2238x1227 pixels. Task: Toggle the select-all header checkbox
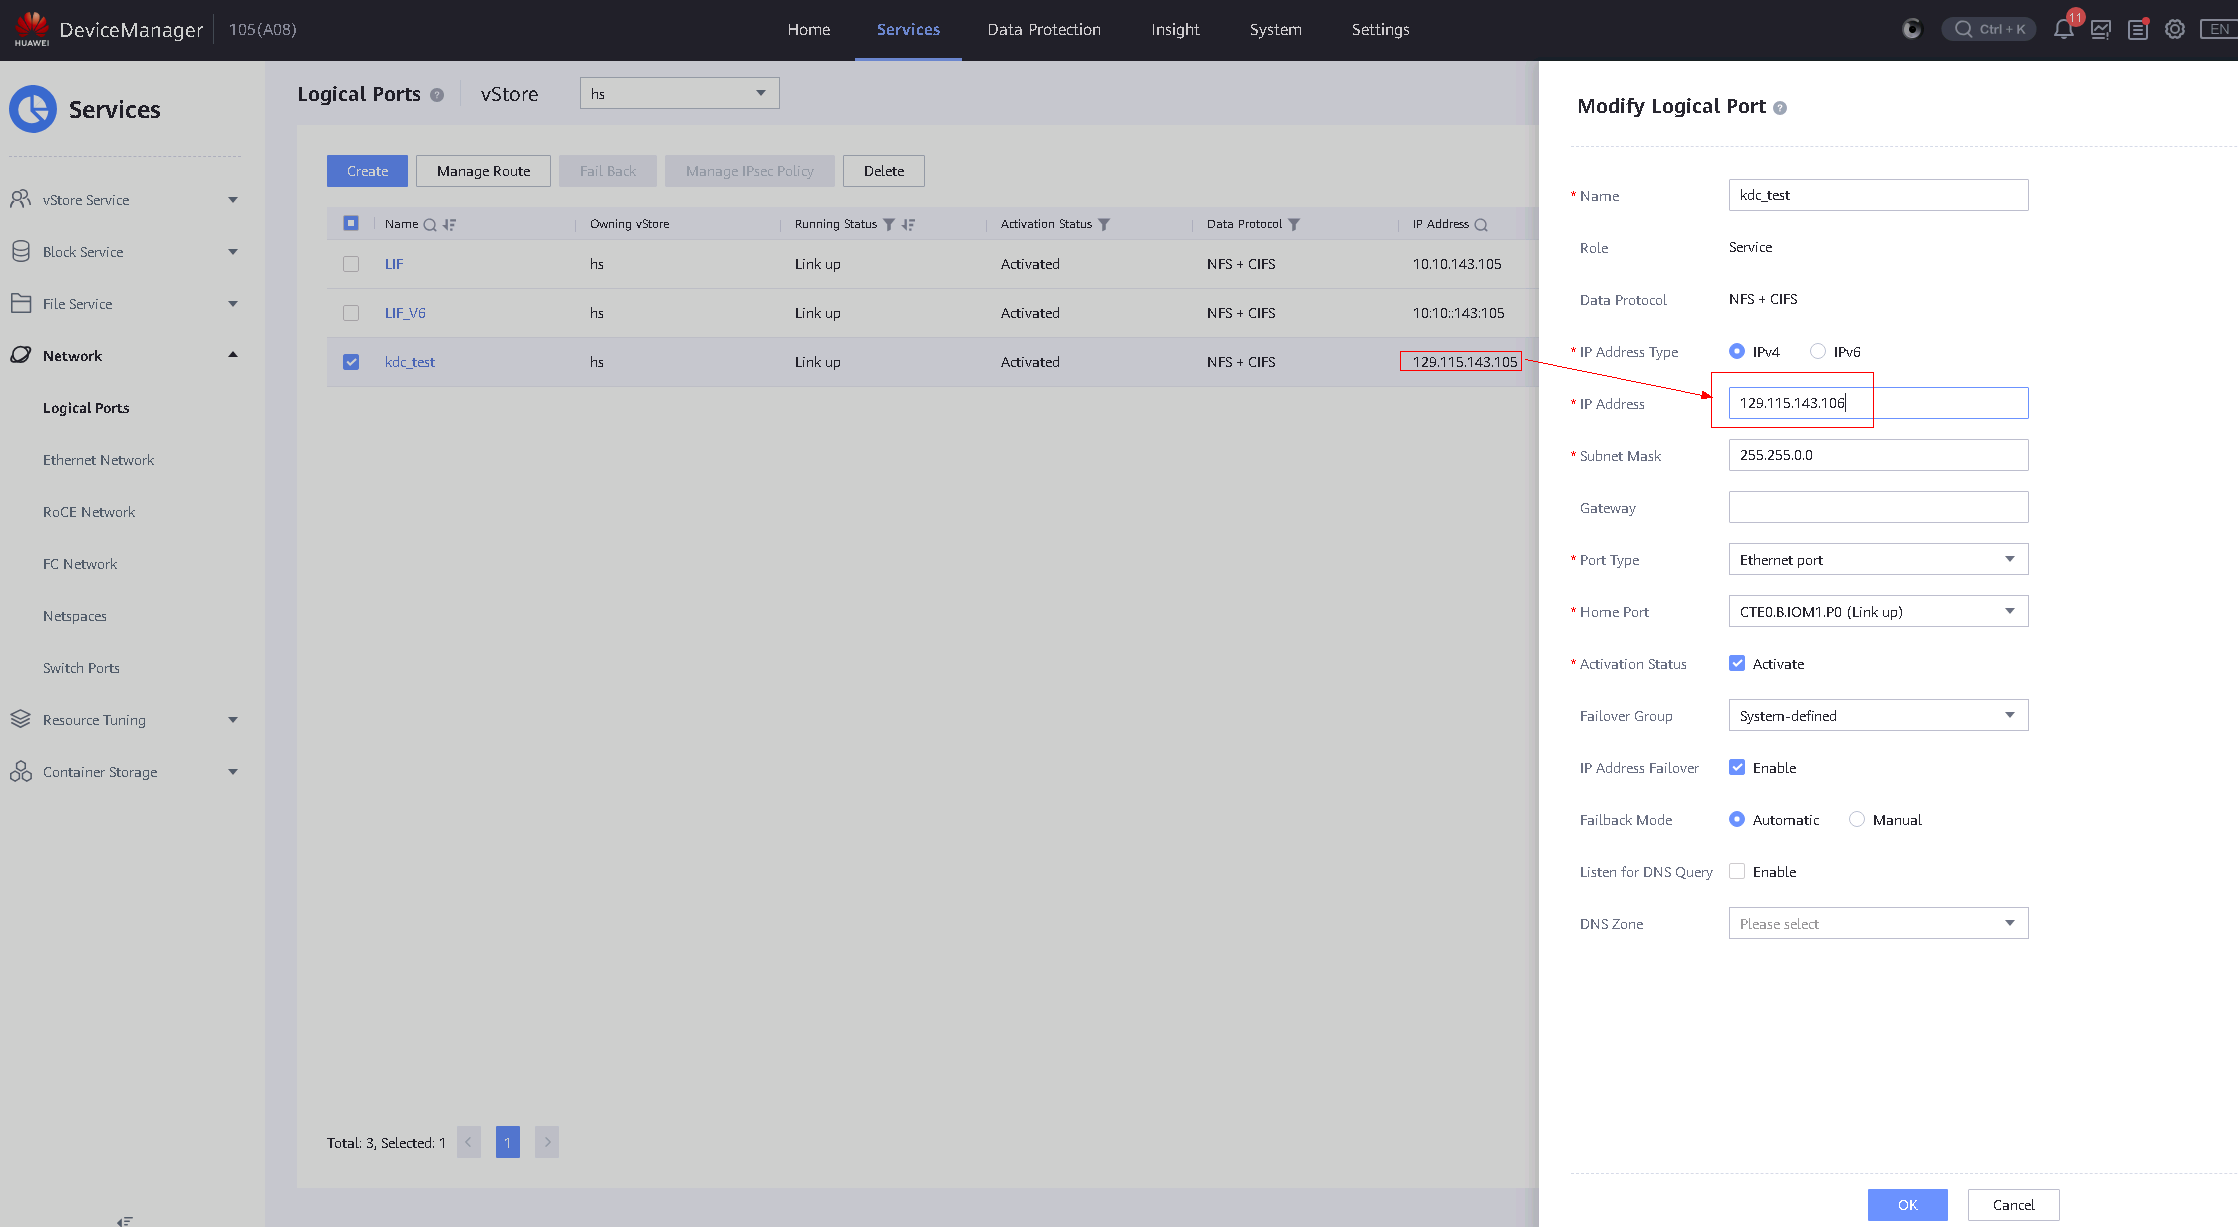click(x=351, y=223)
